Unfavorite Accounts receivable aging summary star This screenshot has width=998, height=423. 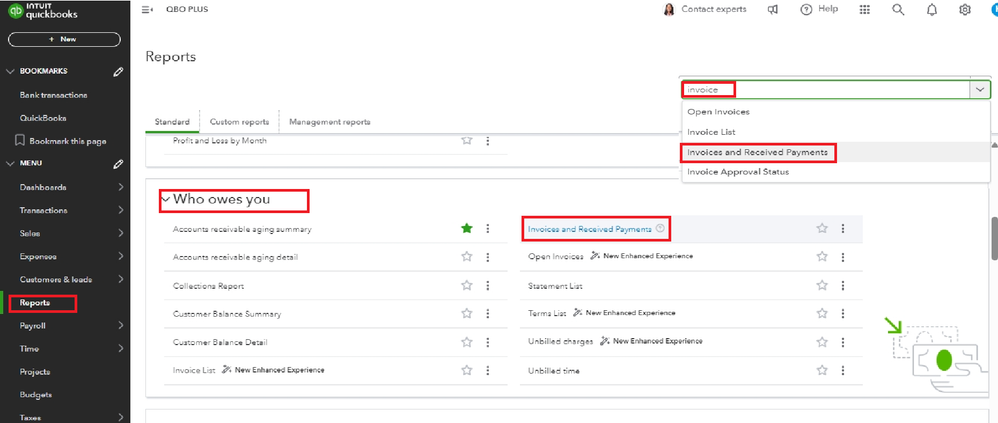click(x=466, y=229)
